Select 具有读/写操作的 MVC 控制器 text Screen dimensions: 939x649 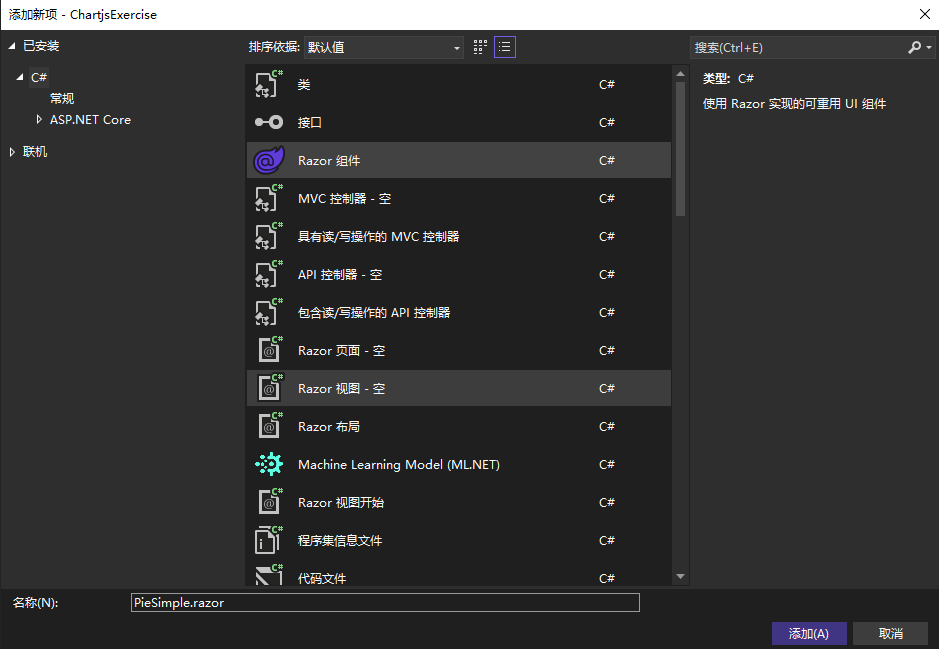click(x=378, y=236)
